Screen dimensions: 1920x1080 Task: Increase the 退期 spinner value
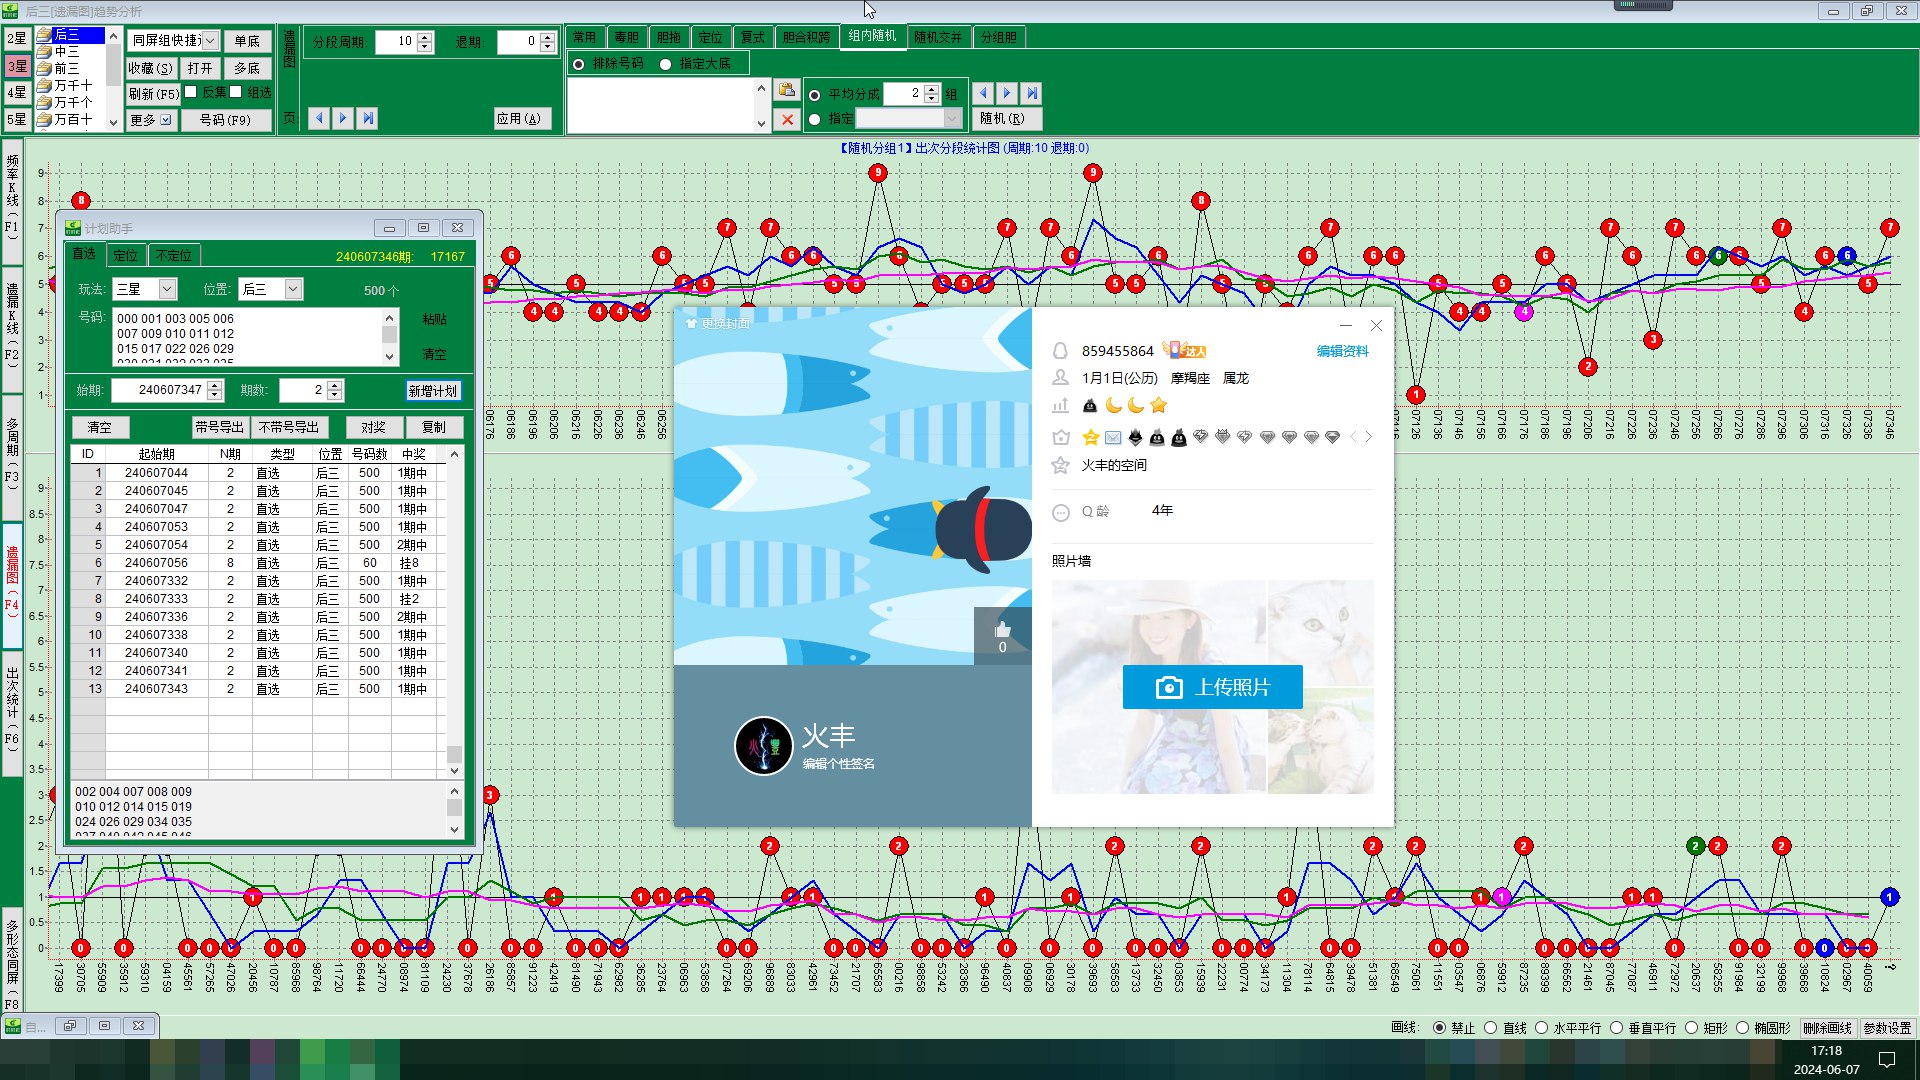[x=547, y=37]
